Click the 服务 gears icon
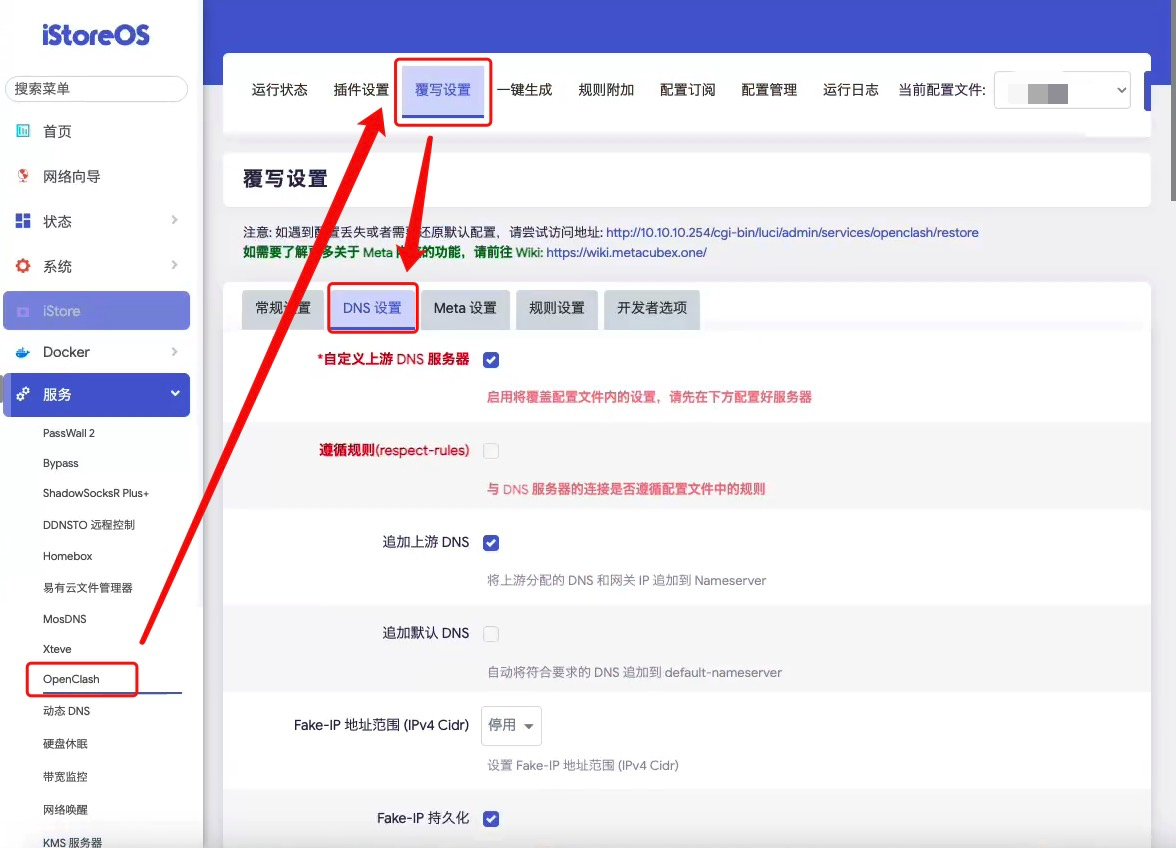Viewport: 1176px width, 848px height. tap(23, 394)
